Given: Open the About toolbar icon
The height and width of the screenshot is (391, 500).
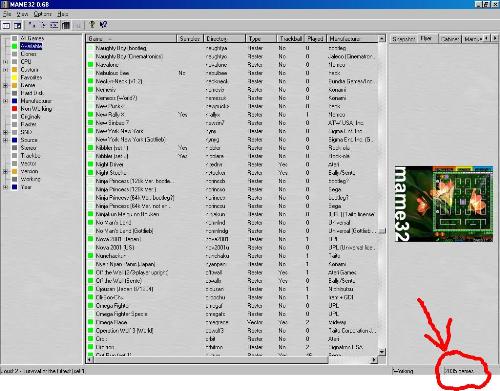Looking at the screenshot, I should (x=92, y=25).
